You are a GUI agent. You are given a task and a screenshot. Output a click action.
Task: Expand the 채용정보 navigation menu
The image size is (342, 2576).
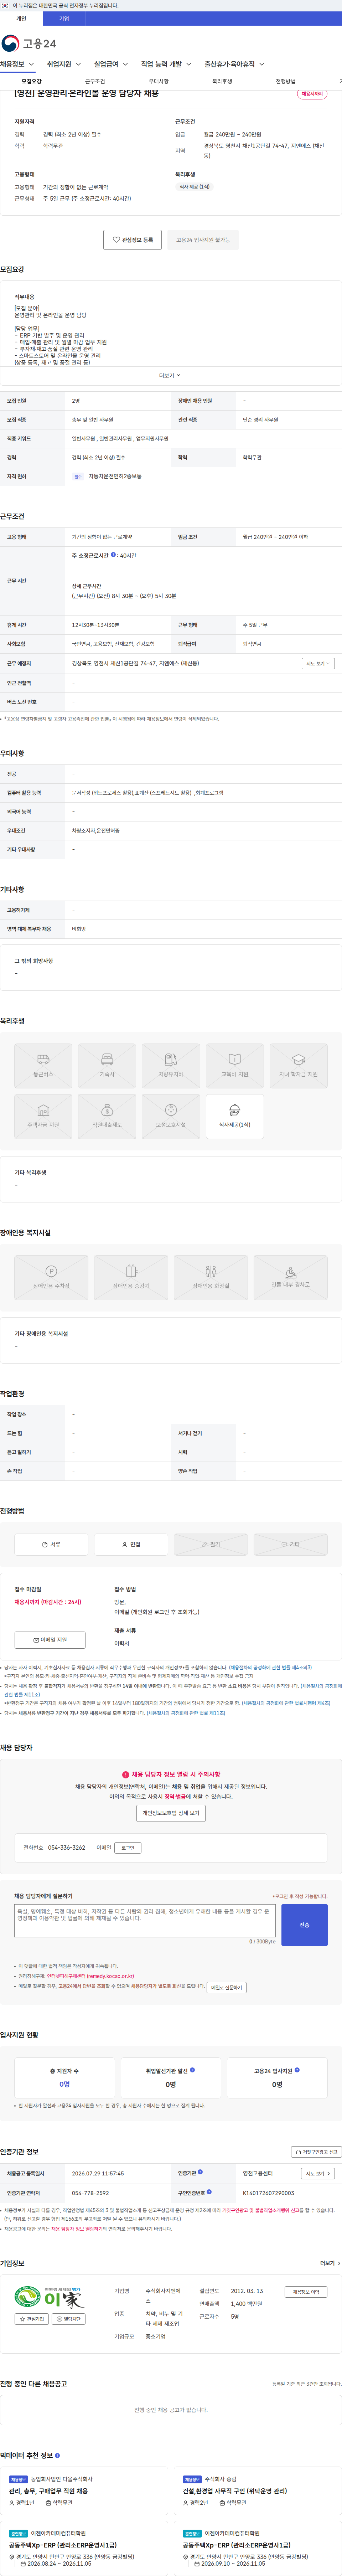[17, 64]
